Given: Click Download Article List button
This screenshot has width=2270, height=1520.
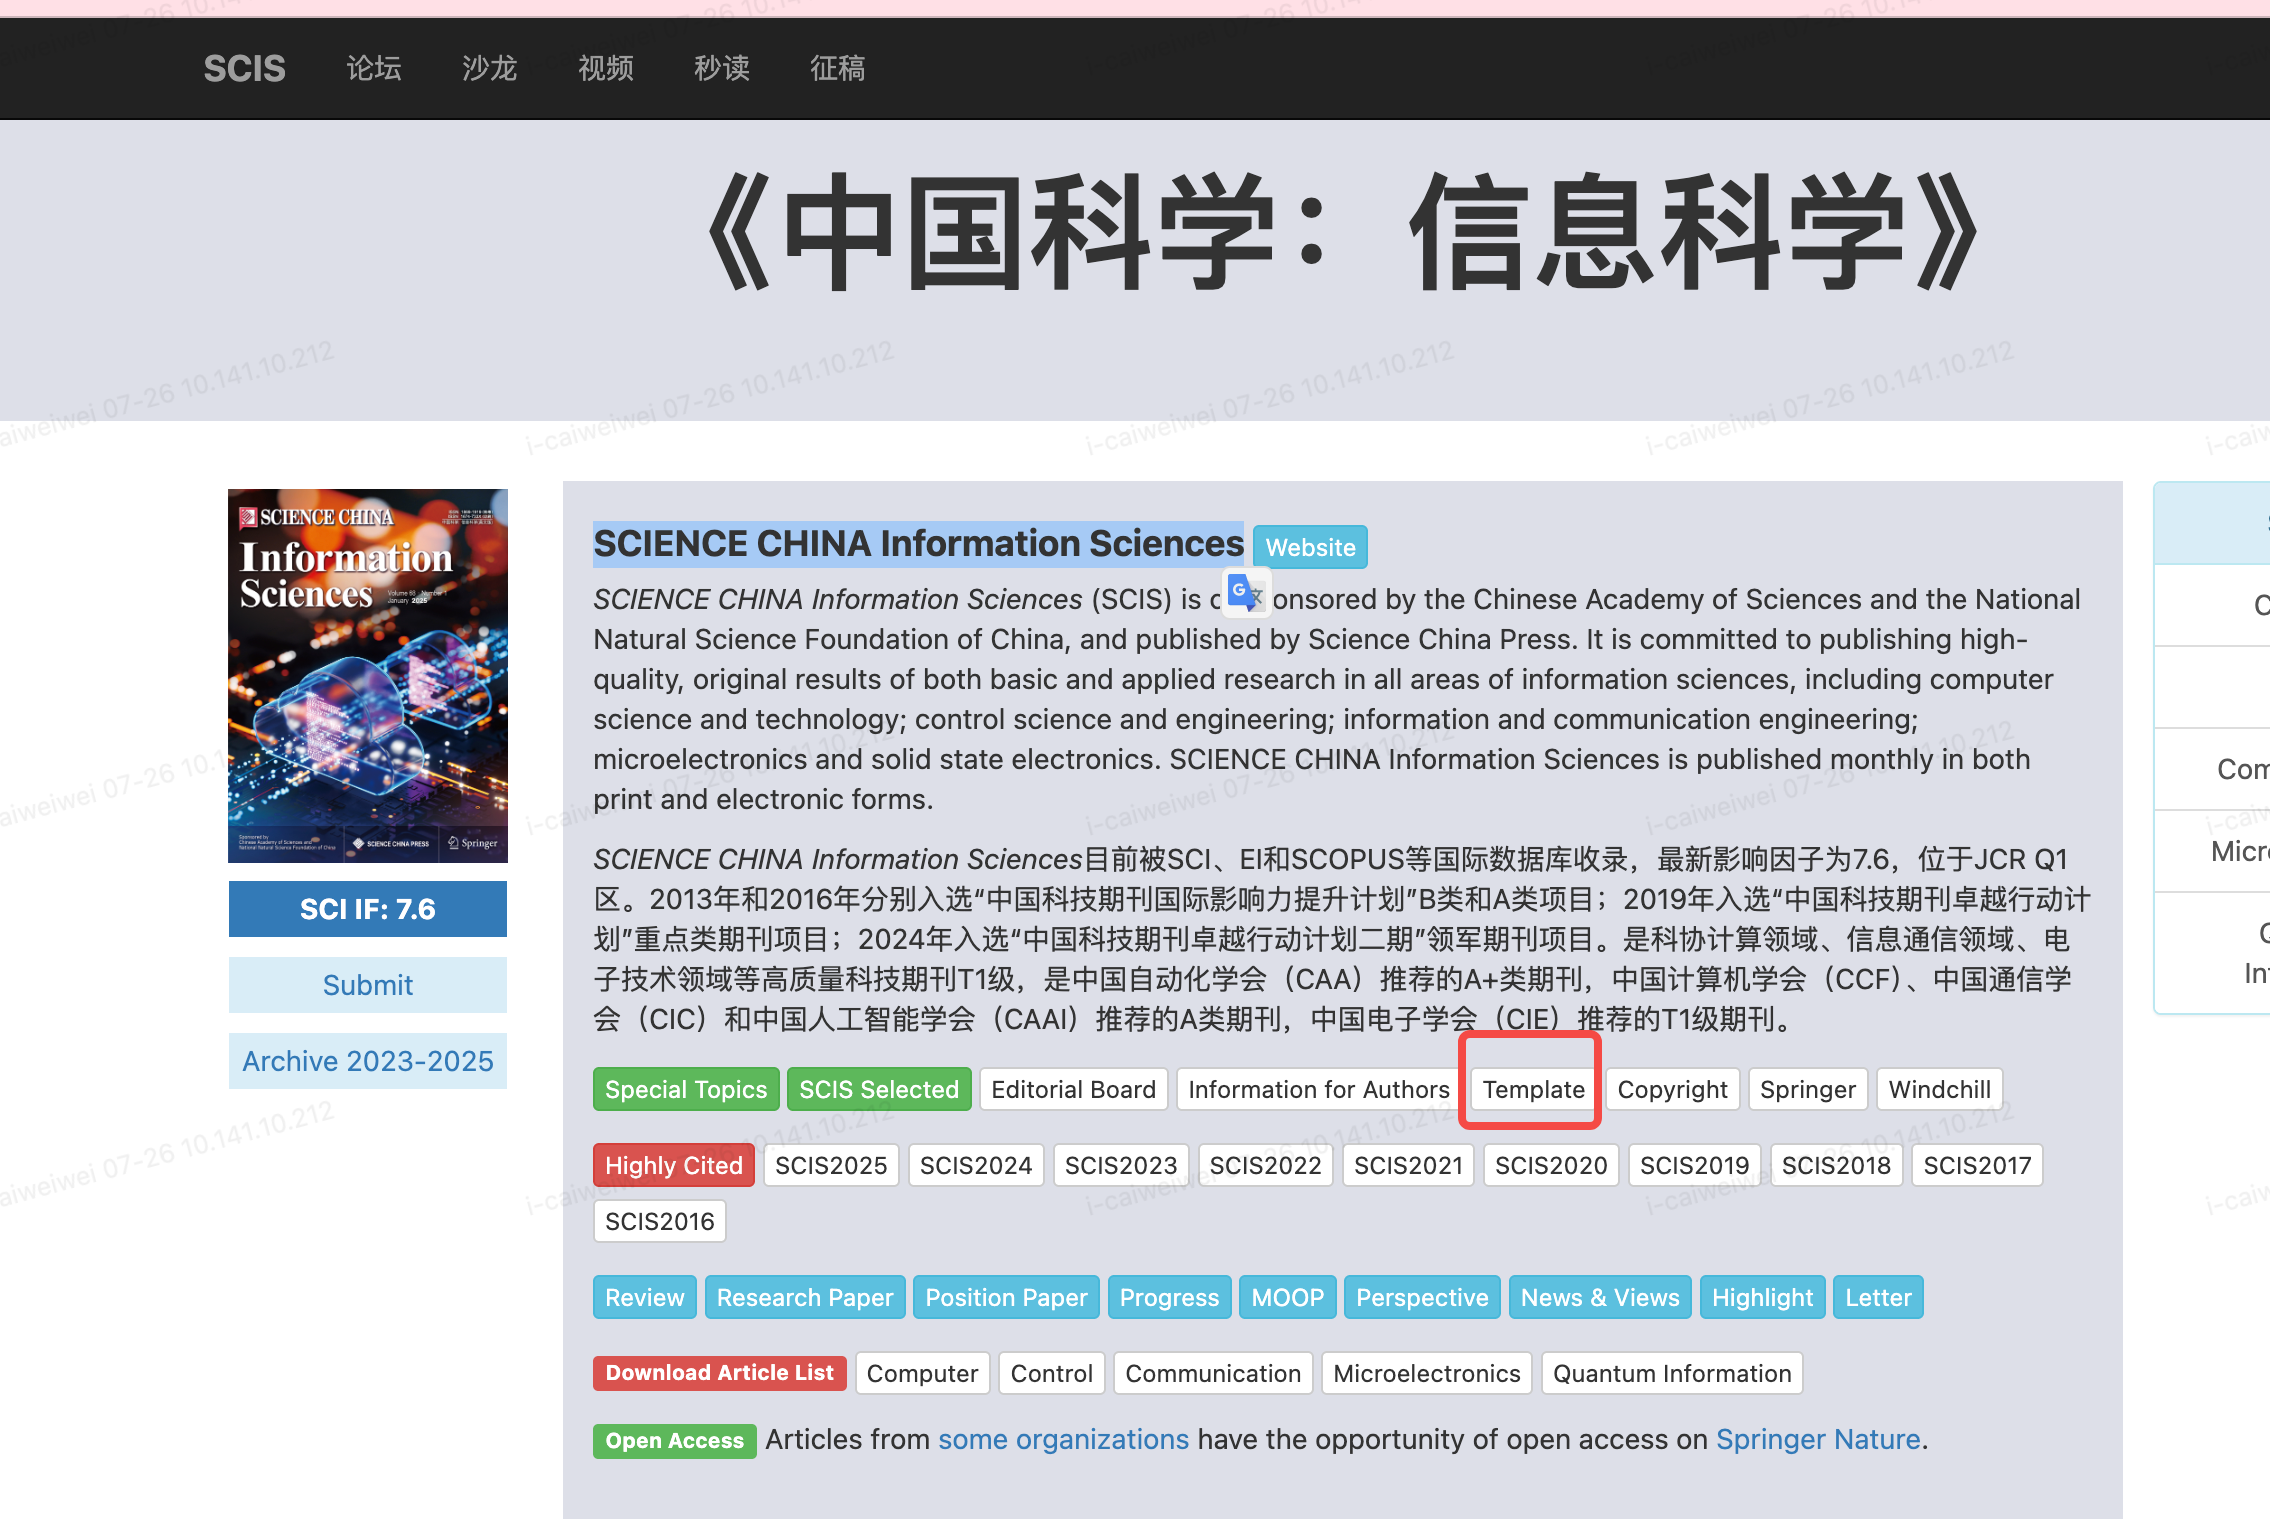Looking at the screenshot, I should [x=719, y=1373].
